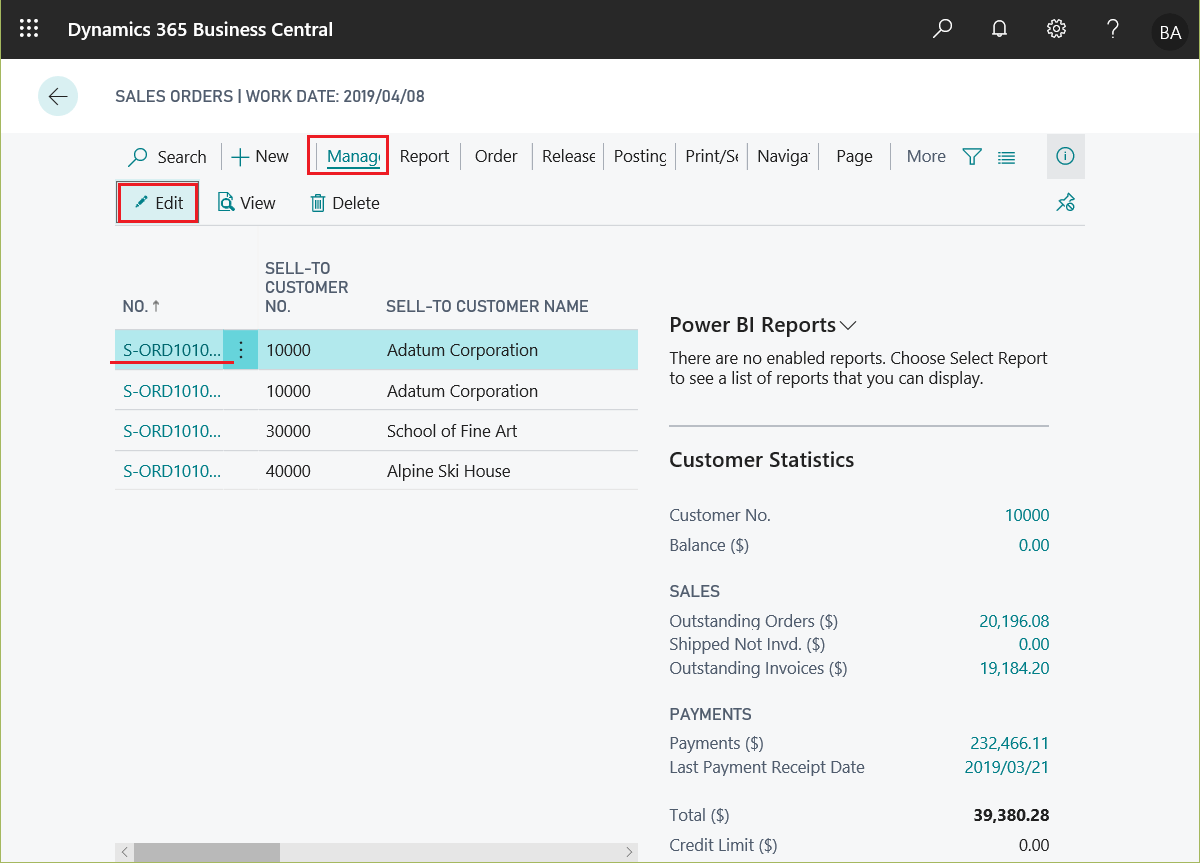Click the search magnifier in the top bar
The image size is (1200, 863).
click(942, 29)
